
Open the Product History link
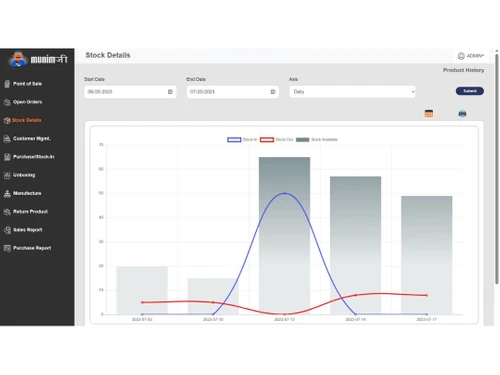coord(463,70)
